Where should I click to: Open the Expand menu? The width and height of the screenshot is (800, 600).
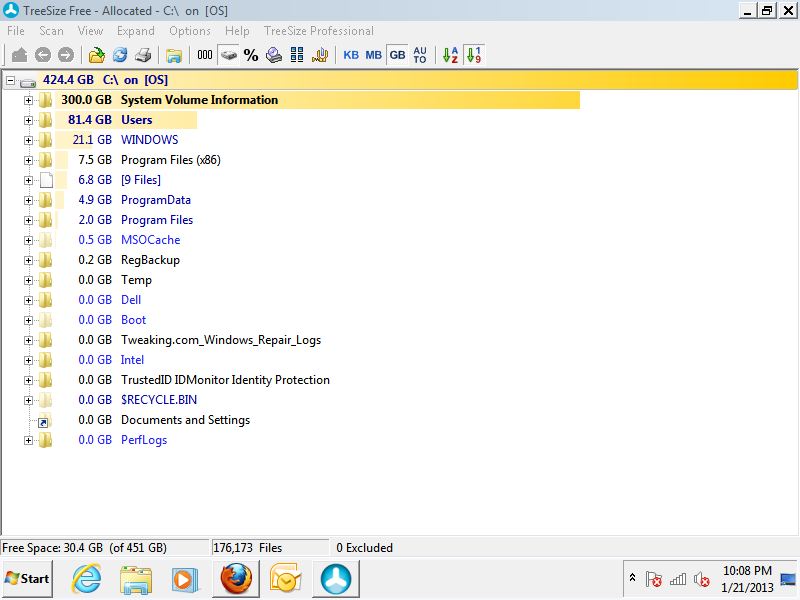(x=136, y=31)
